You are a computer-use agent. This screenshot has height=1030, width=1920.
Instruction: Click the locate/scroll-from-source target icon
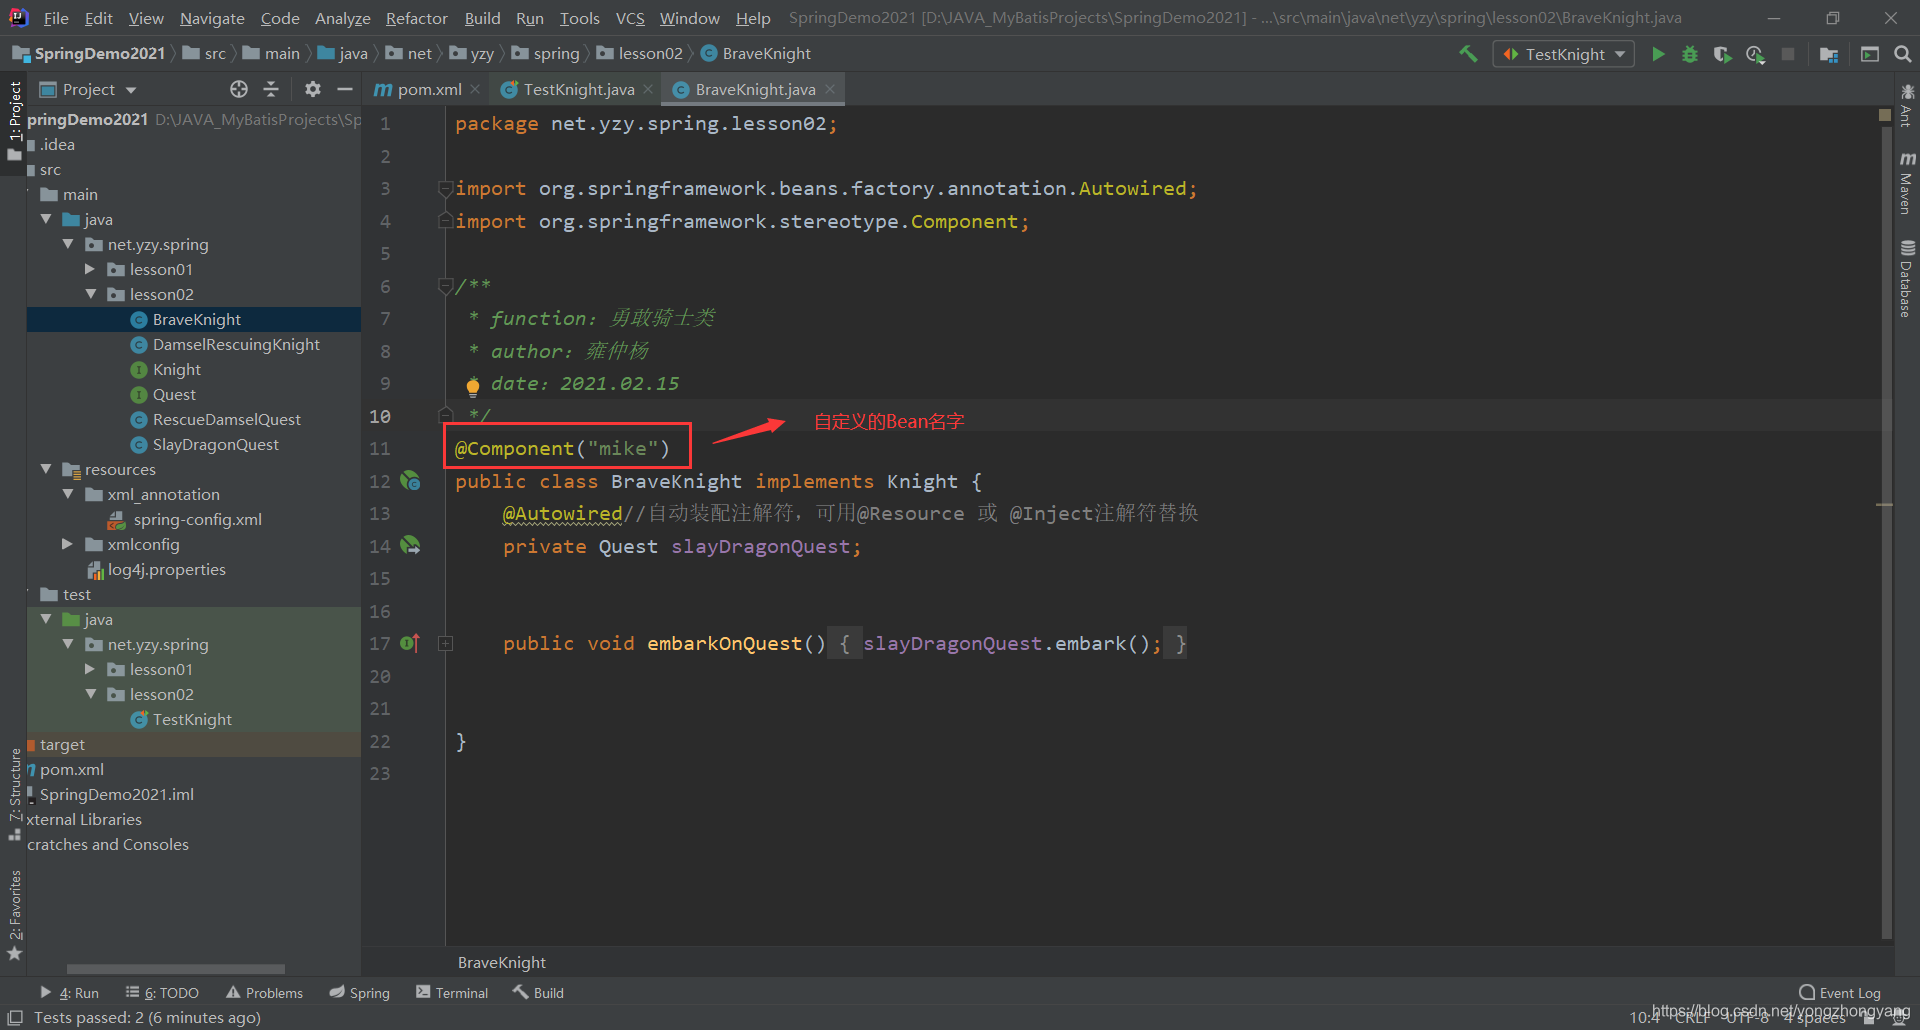point(239,89)
